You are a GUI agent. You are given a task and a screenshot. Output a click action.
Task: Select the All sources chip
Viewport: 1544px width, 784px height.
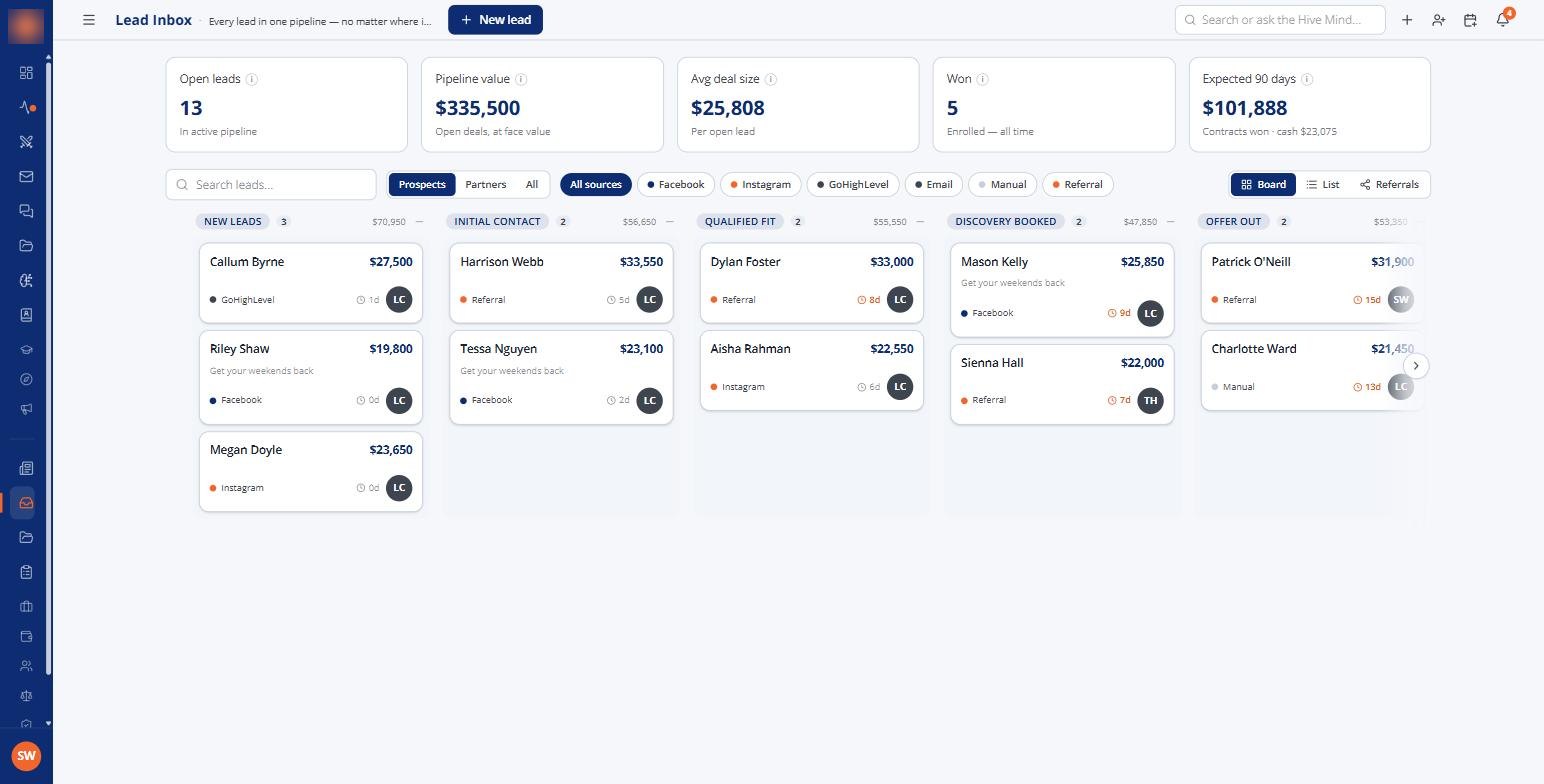point(596,185)
